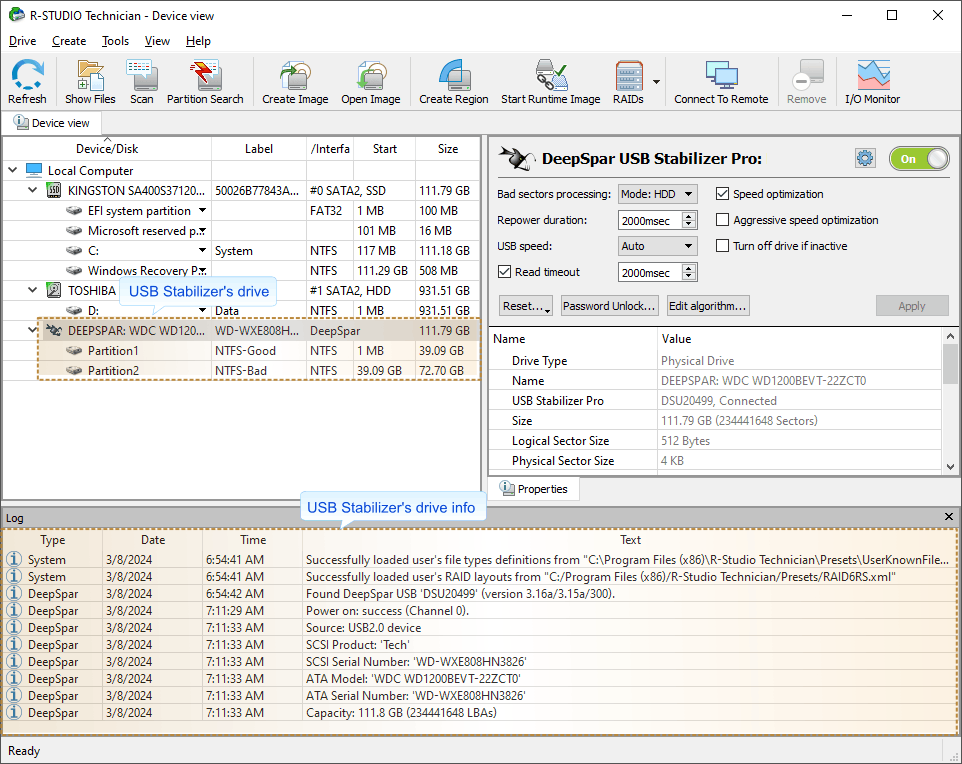Collapse the Local Computer tree node
Viewport: 962px width, 764px height.
click(13, 170)
